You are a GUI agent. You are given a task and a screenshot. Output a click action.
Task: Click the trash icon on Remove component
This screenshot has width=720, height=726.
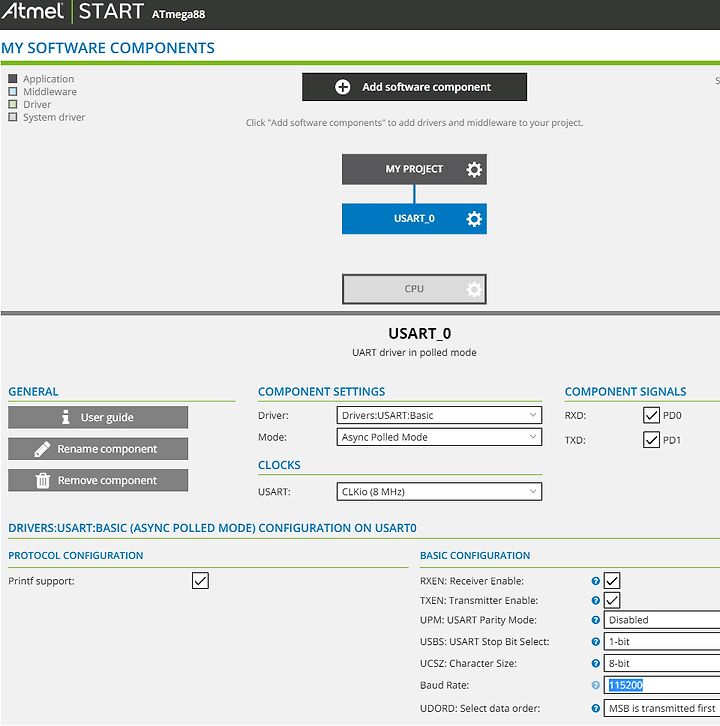pyautogui.click(x=43, y=481)
